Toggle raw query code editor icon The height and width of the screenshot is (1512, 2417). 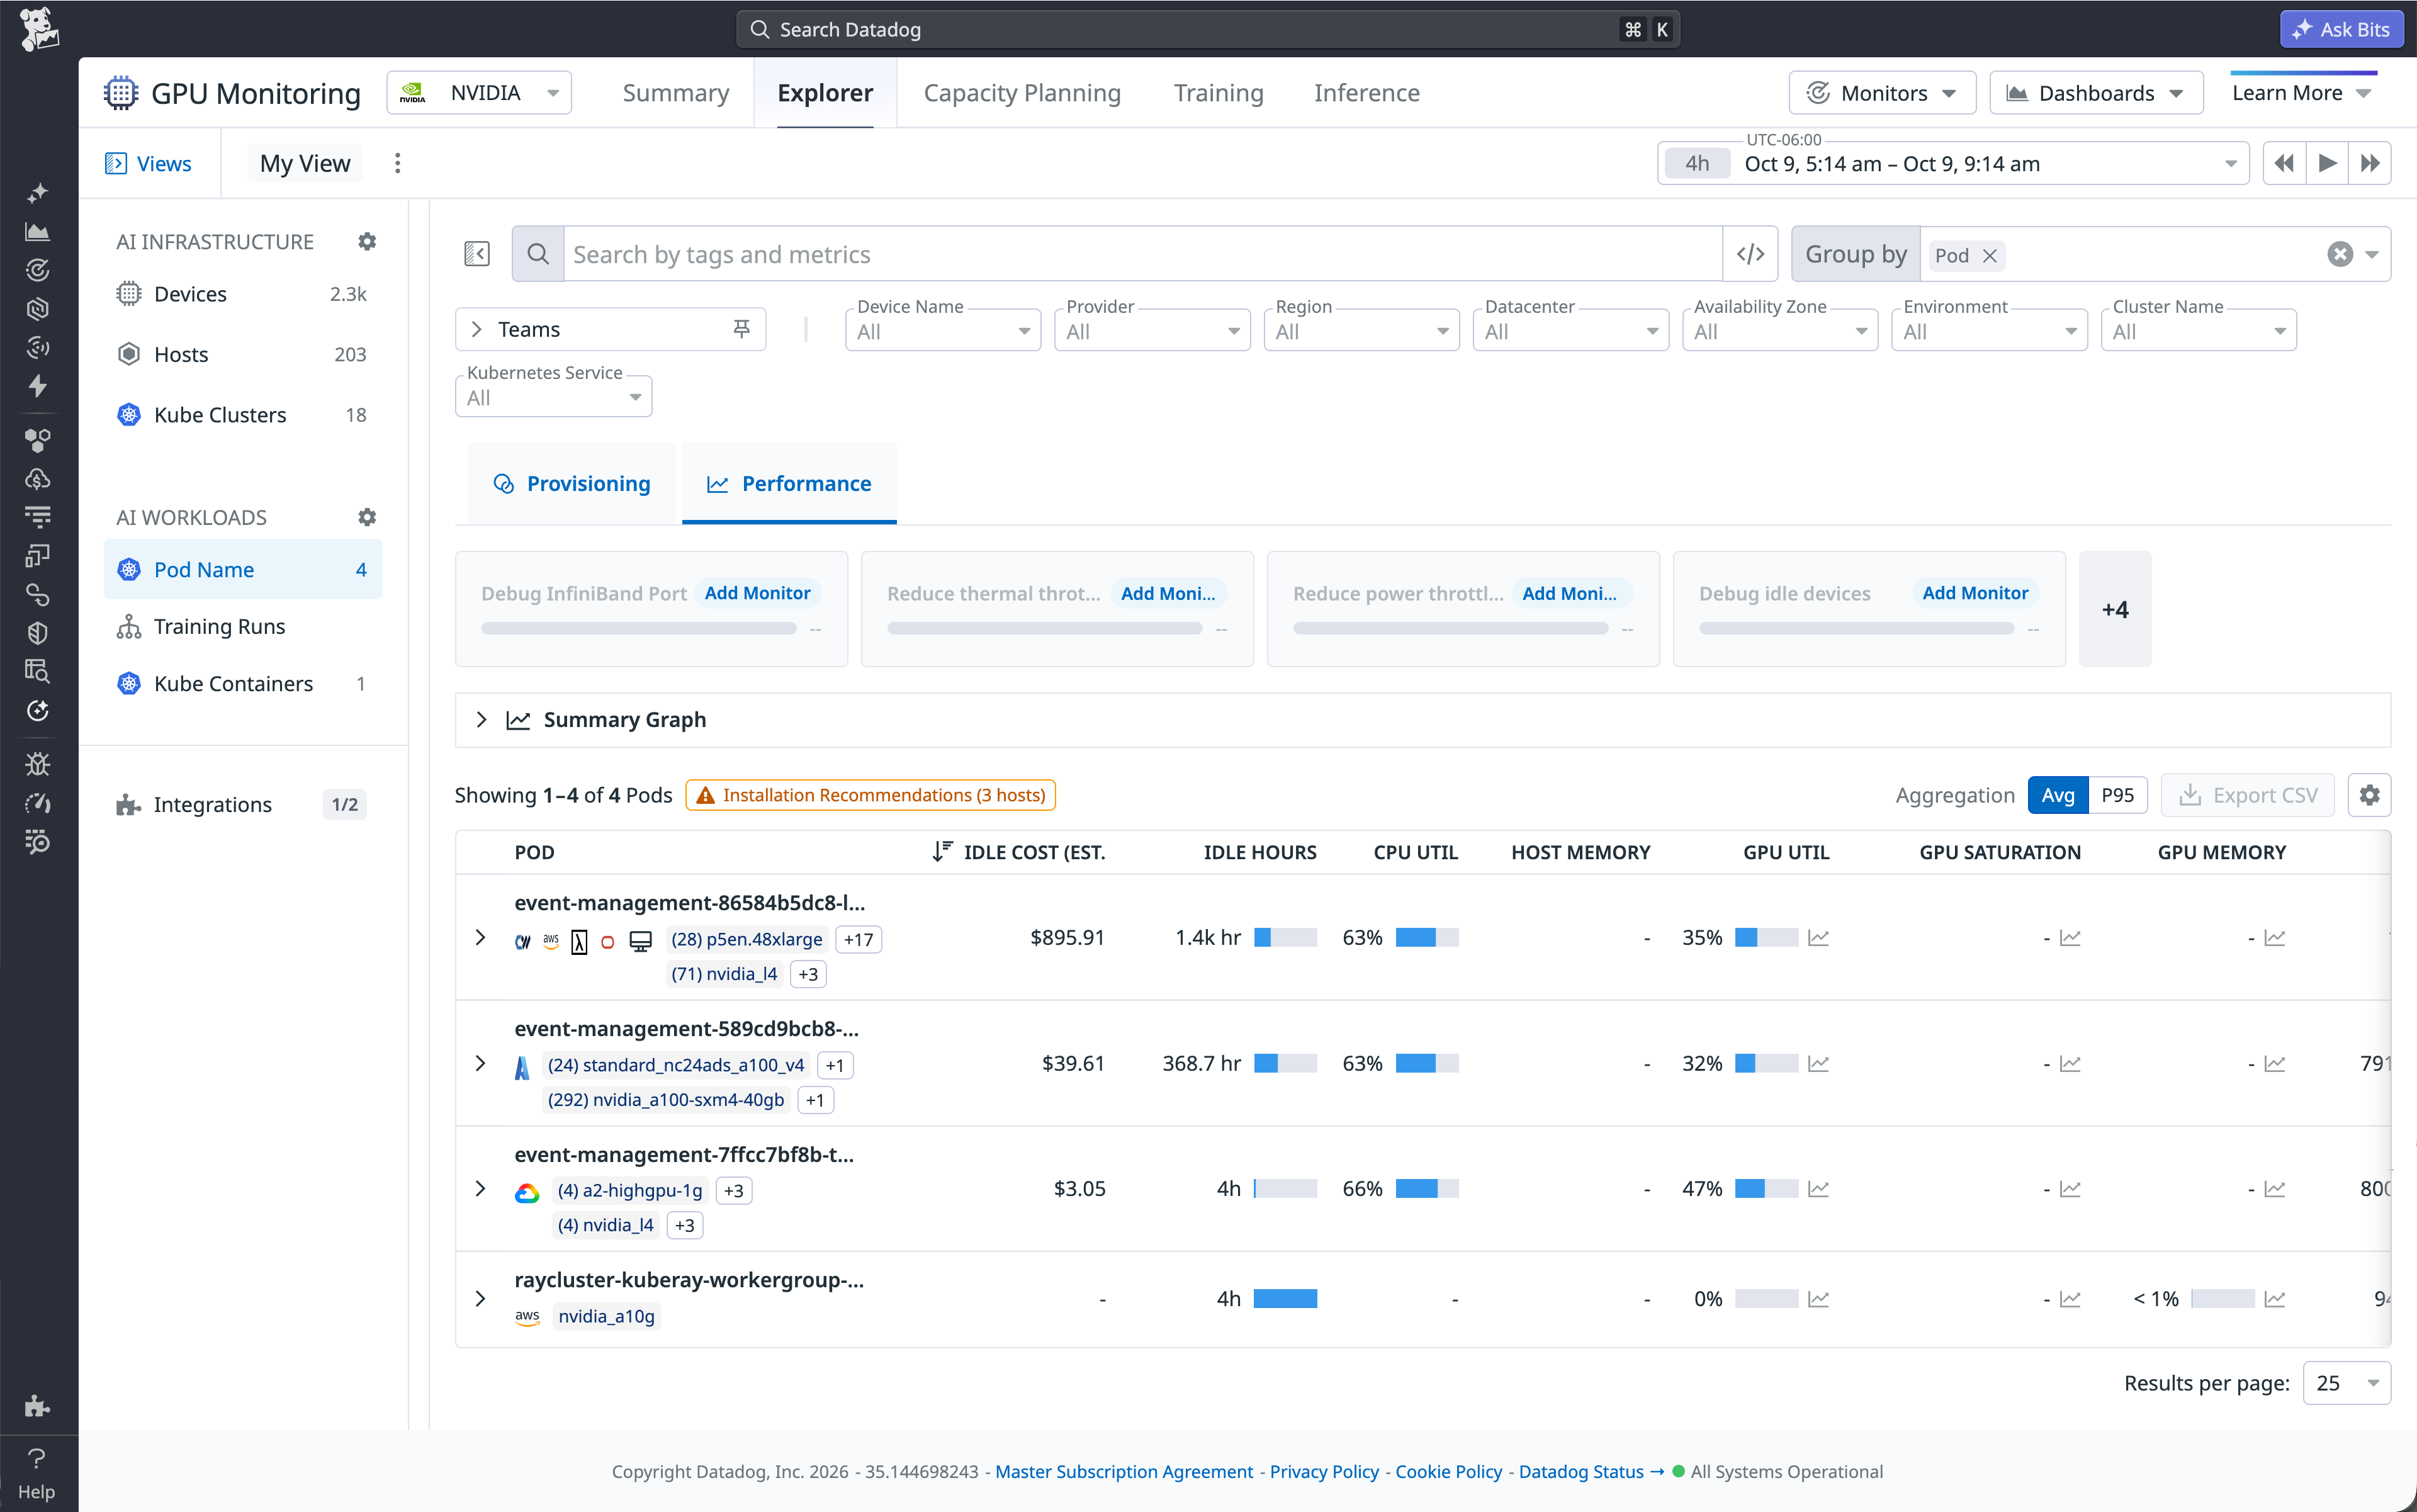pos(1750,254)
